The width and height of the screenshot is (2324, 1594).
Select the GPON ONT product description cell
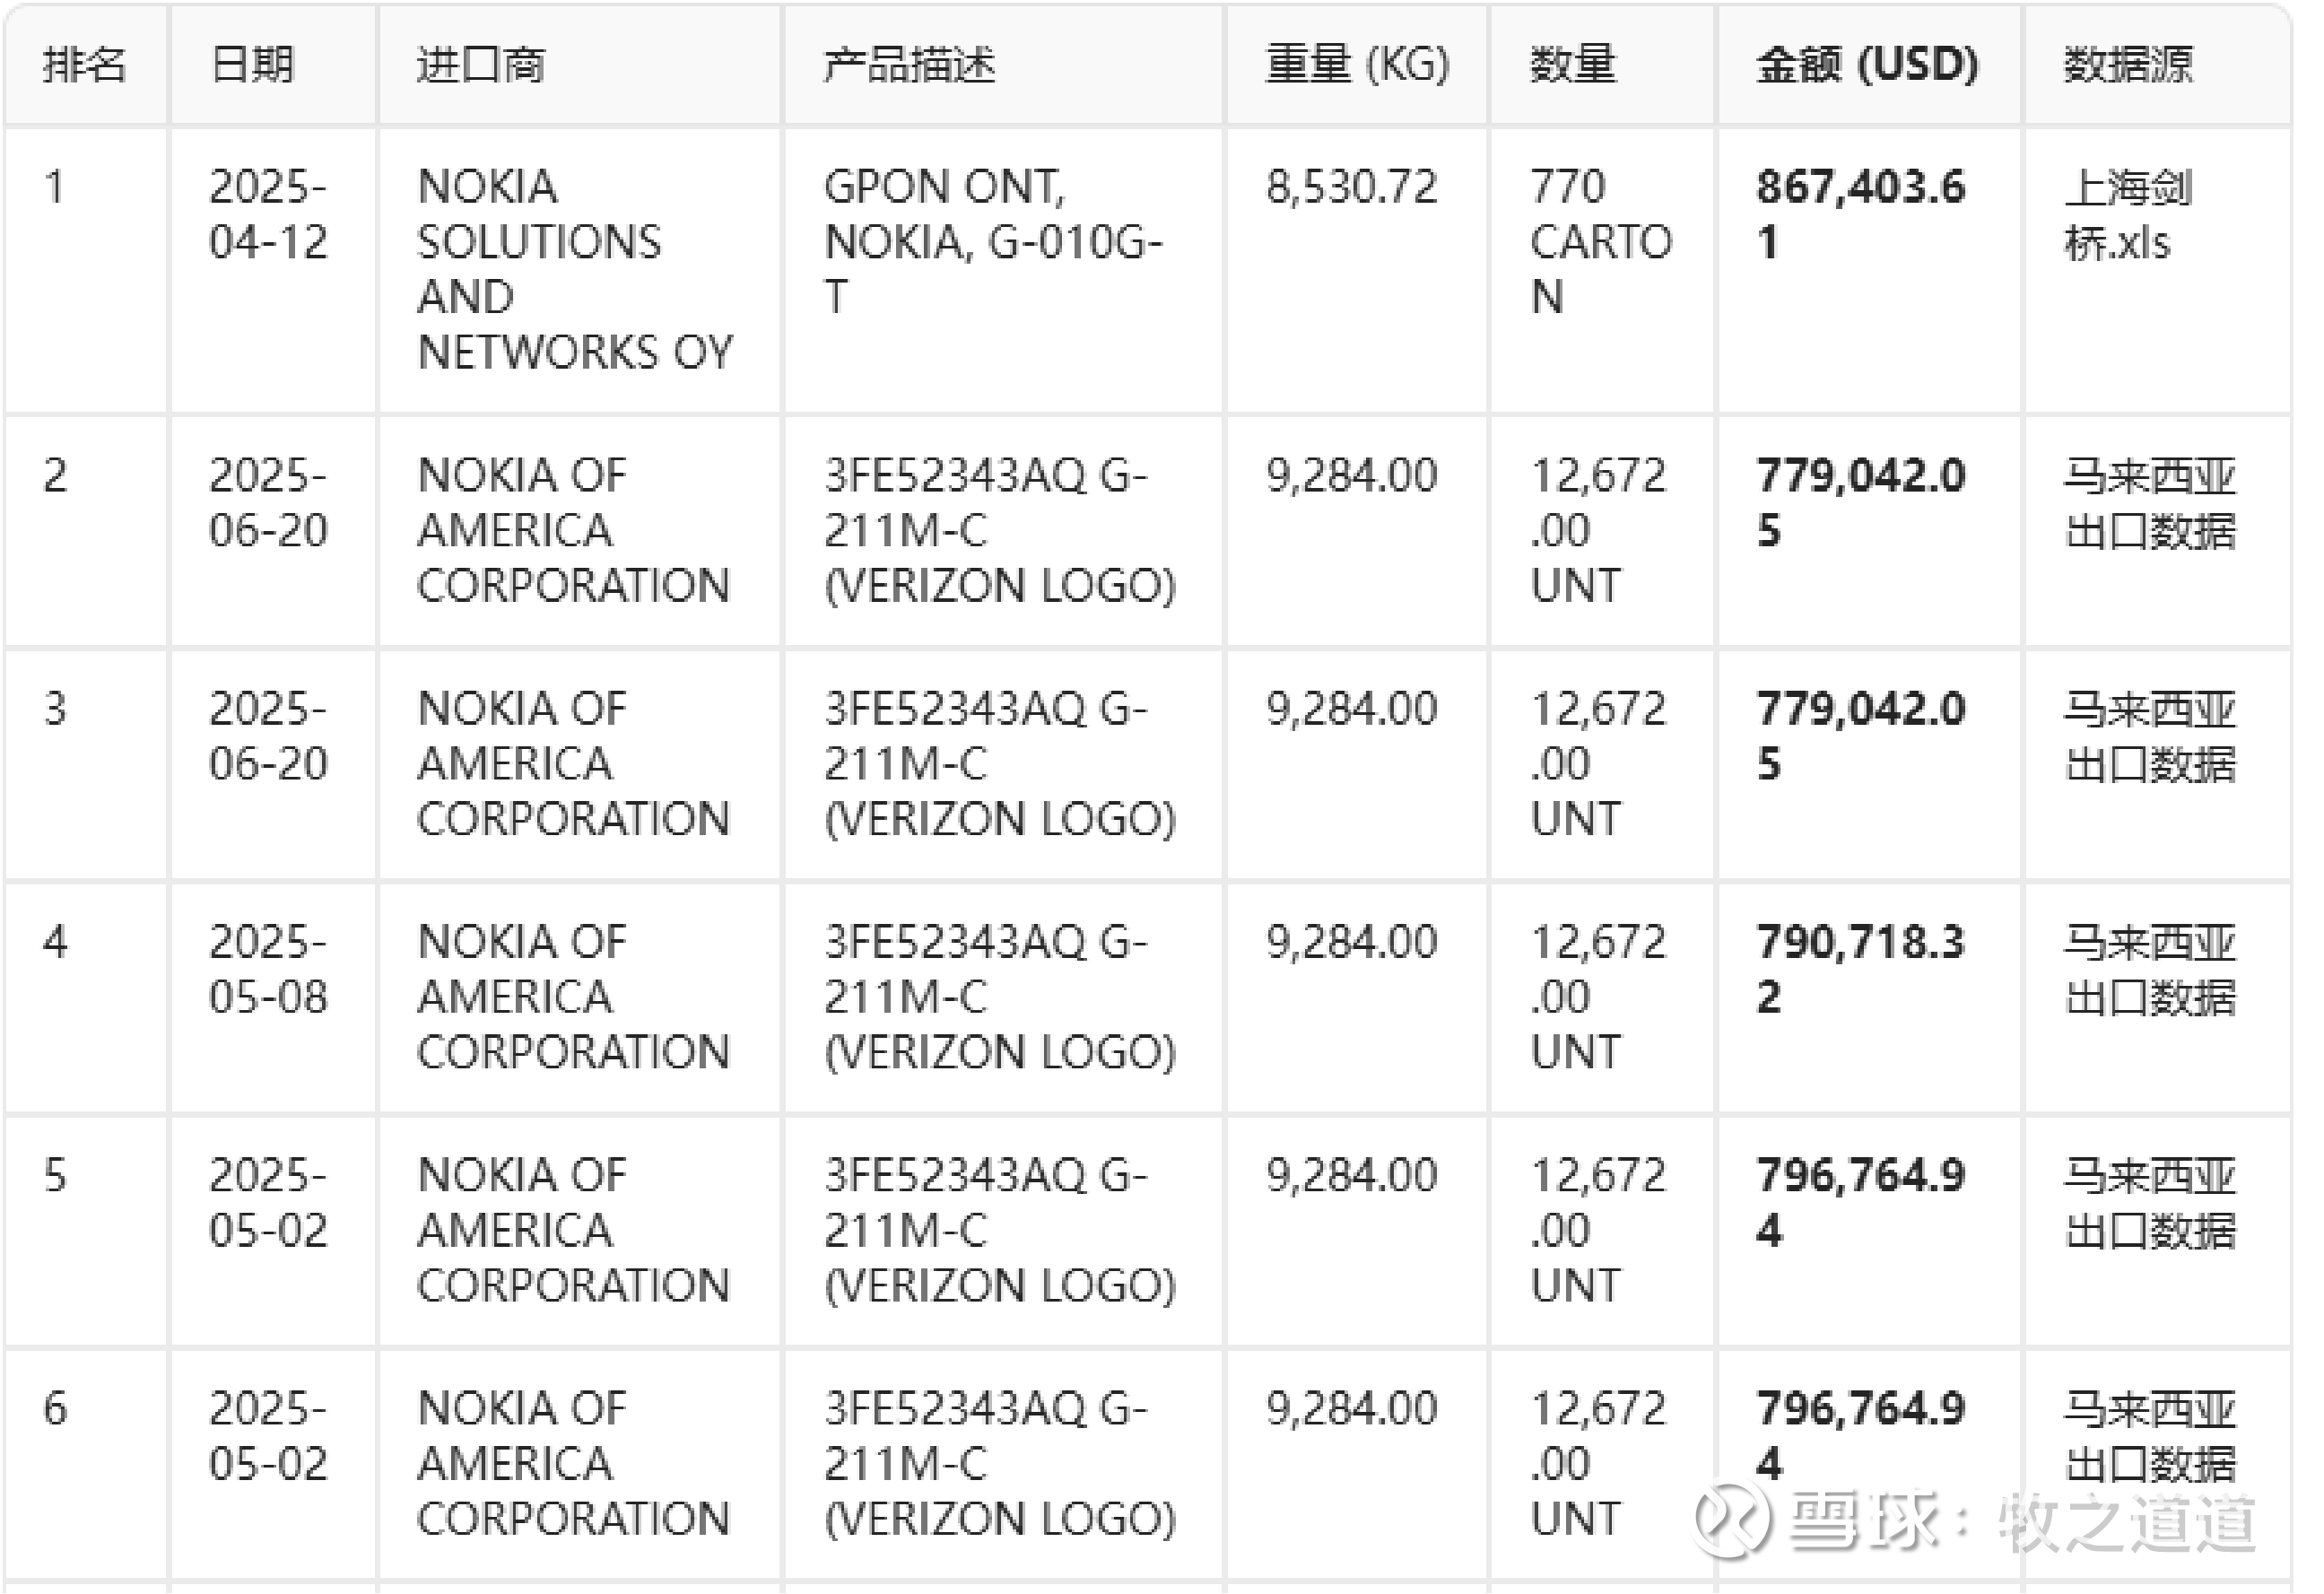993,241
